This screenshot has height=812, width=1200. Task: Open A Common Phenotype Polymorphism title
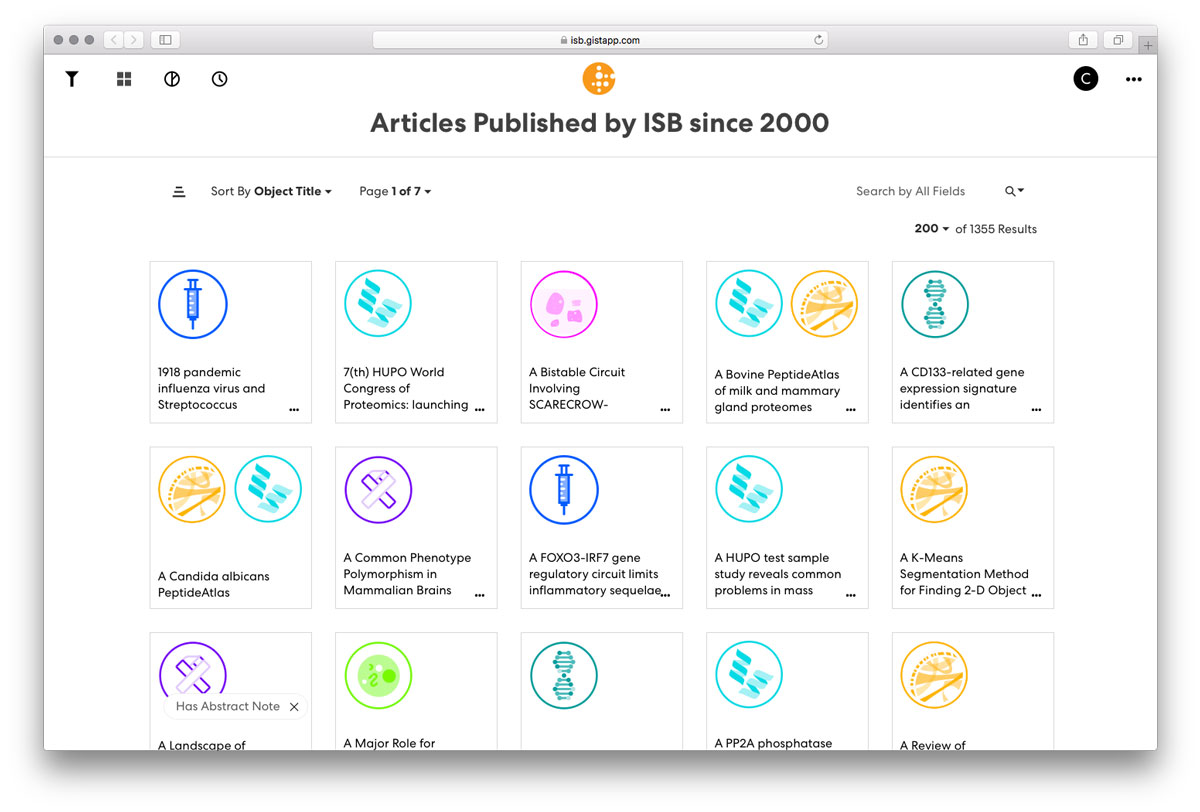pos(407,574)
